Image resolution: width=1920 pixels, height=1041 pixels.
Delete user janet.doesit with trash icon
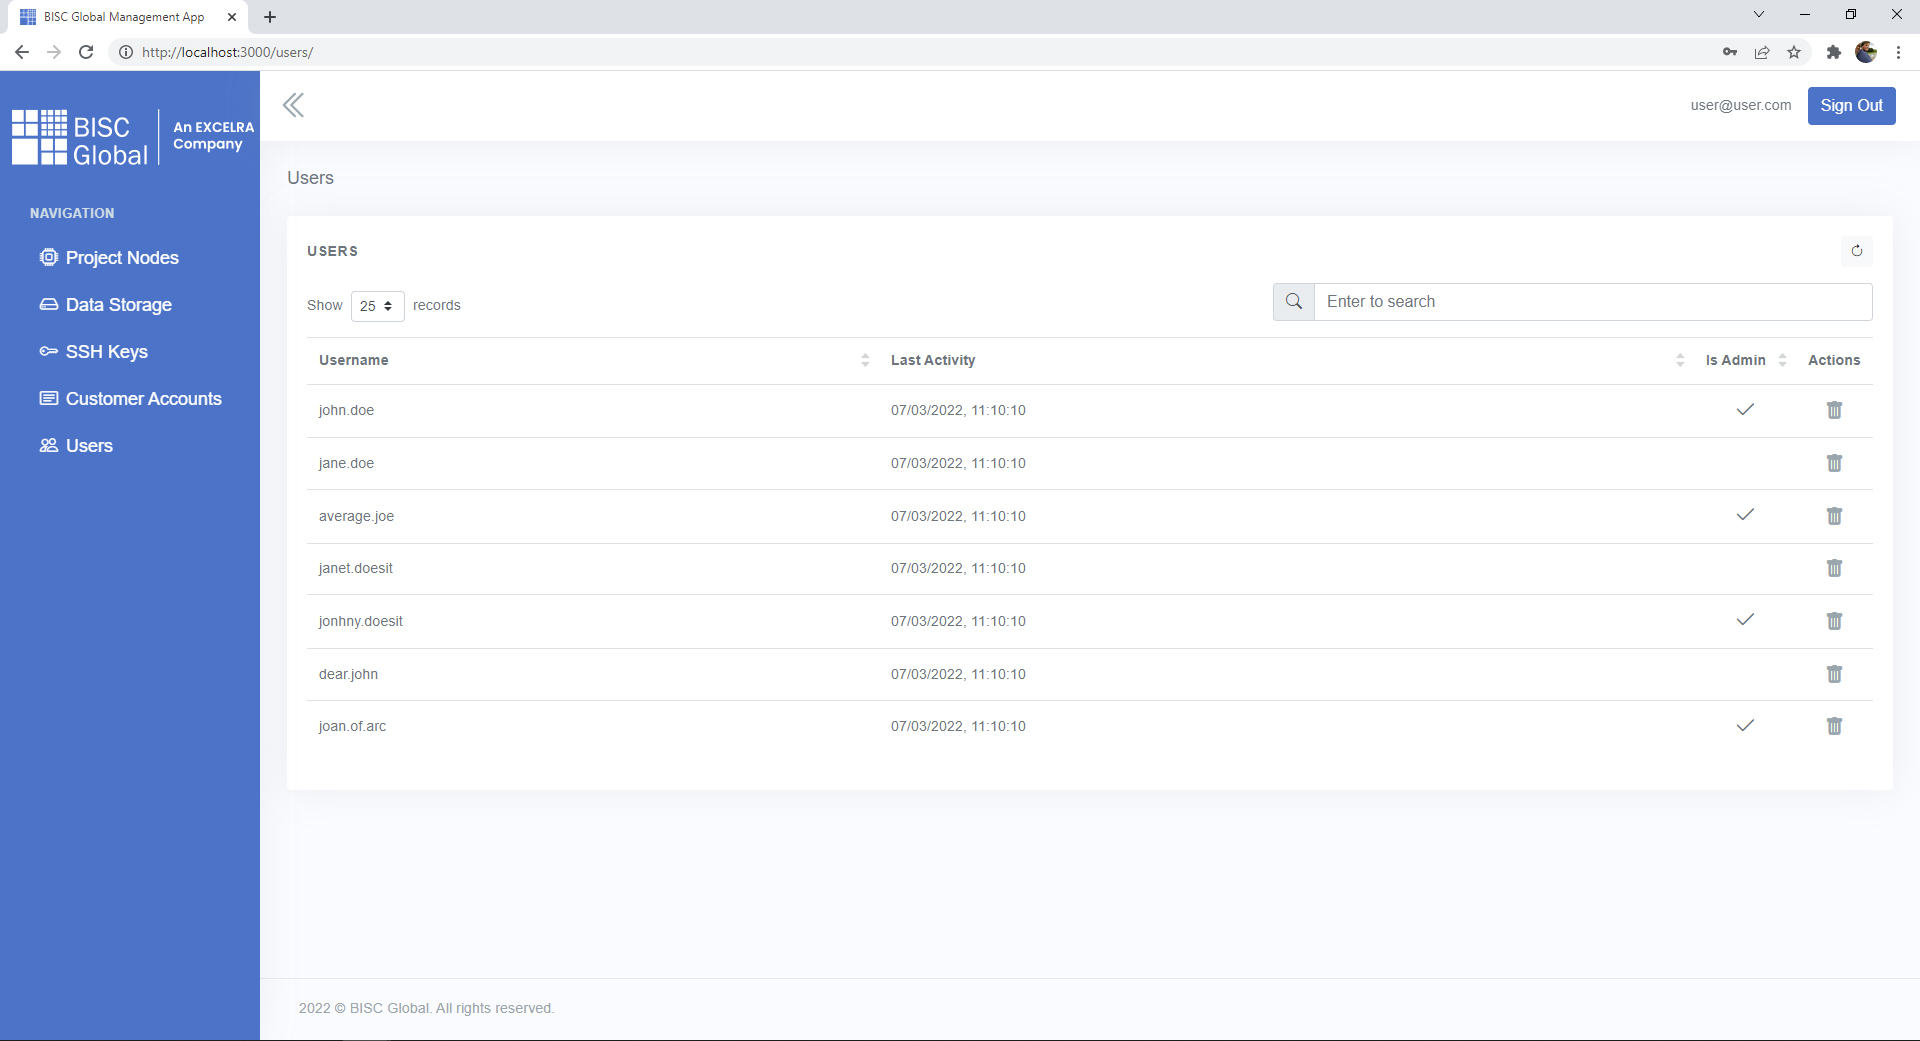click(x=1834, y=568)
